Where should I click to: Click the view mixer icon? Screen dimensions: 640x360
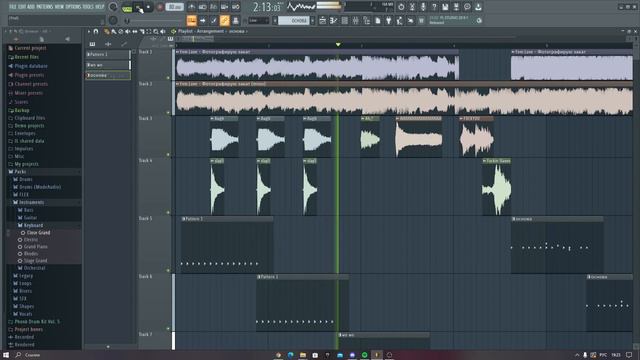pos(356,20)
